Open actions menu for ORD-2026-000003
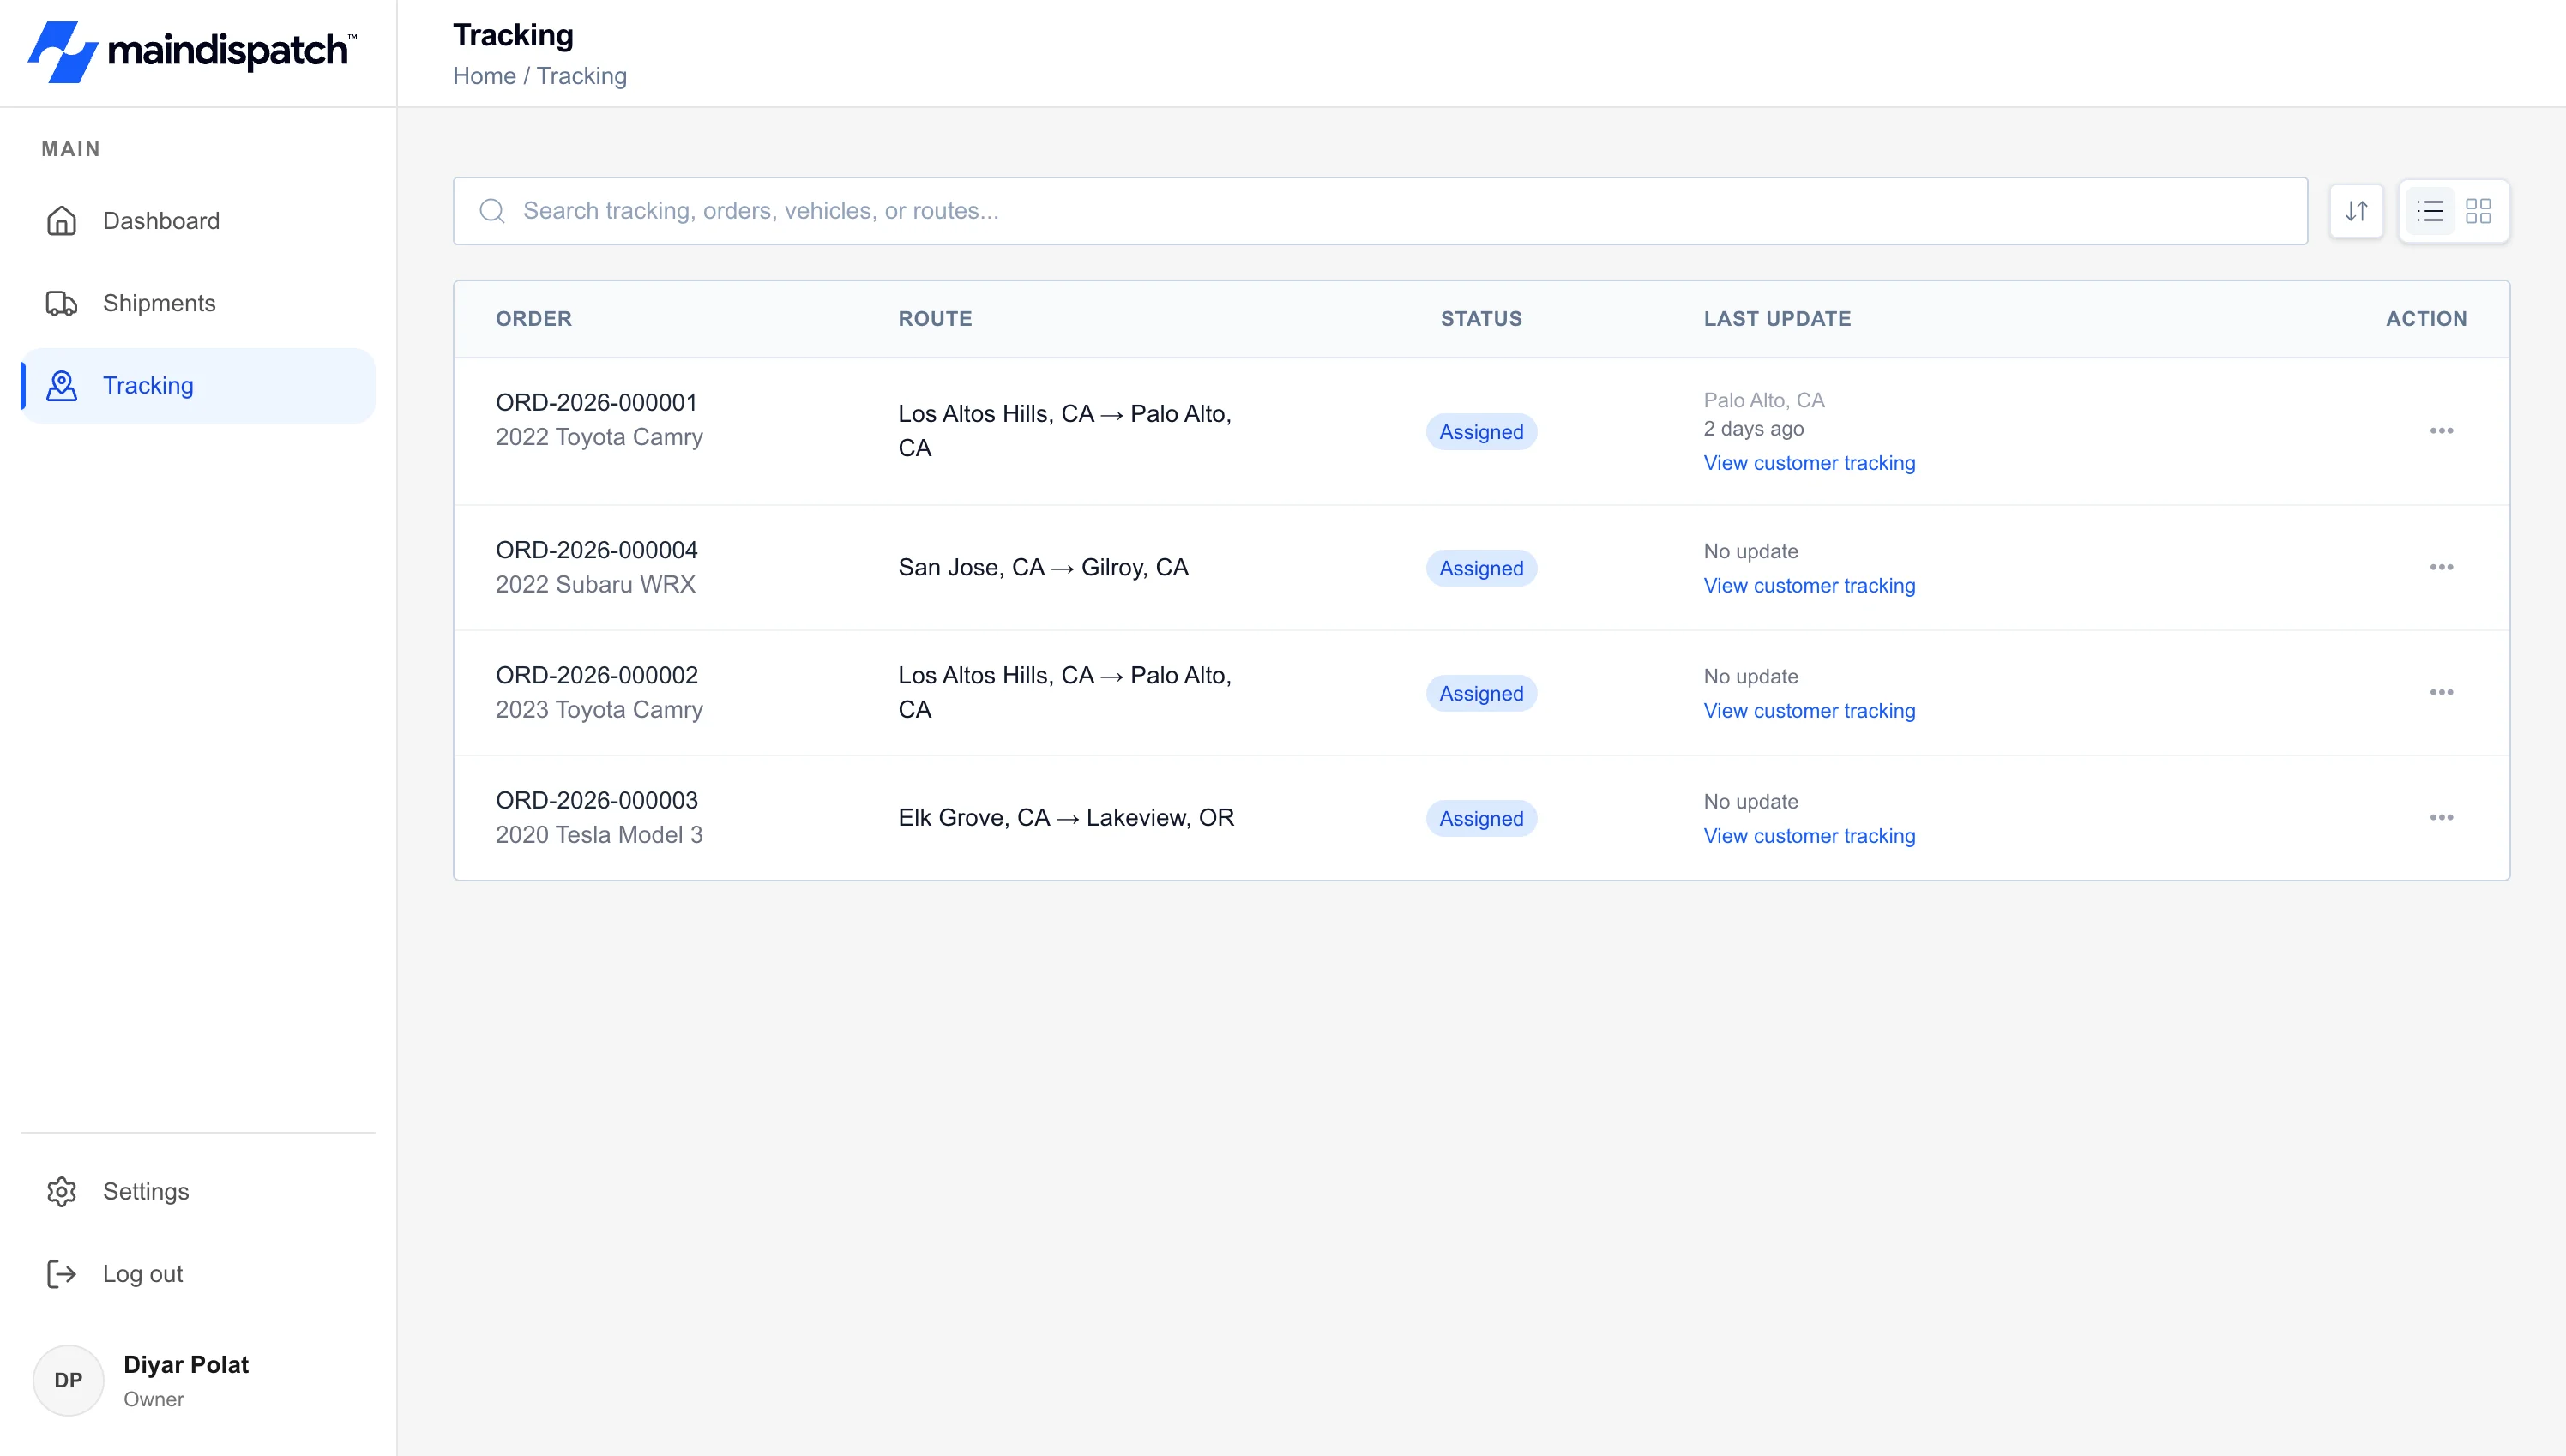This screenshot has width=2566, height=1456. pyautogui.click(x=2441, y=817)
